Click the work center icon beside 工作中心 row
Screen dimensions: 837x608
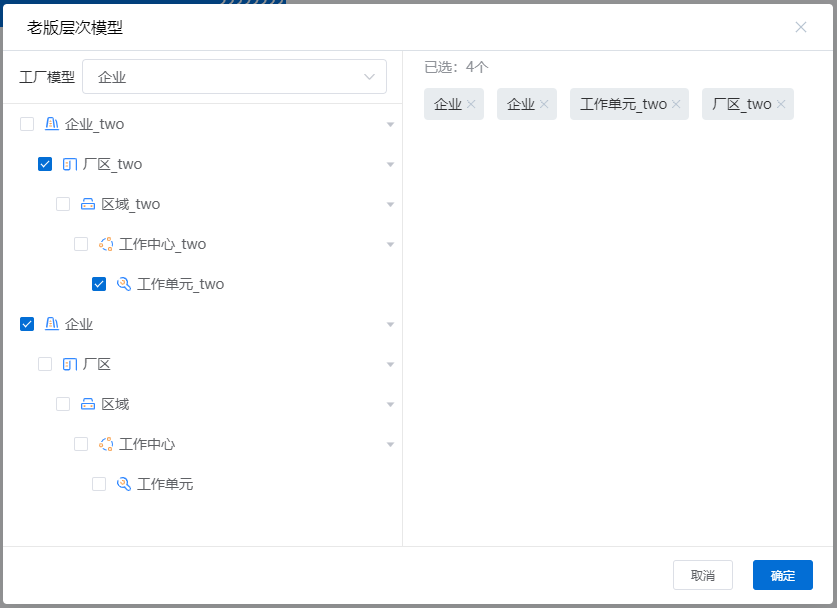[106, 444]
